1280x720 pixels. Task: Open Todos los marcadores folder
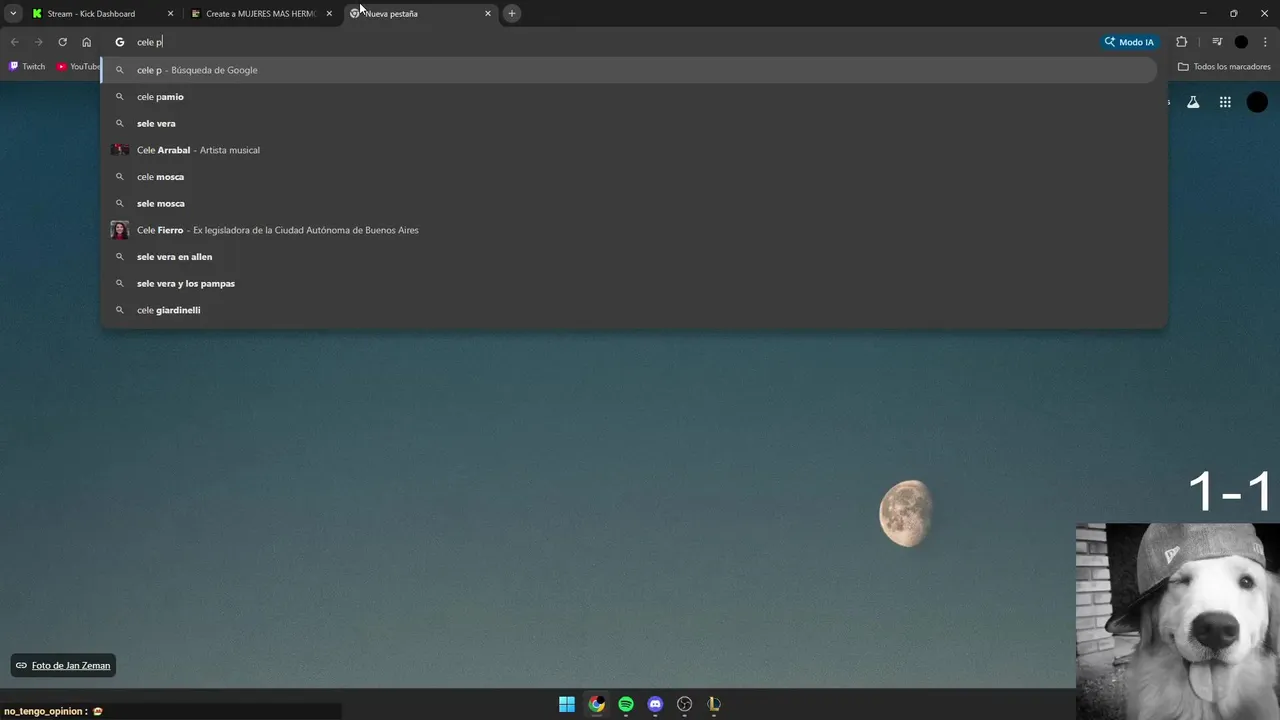point(1224,67)
